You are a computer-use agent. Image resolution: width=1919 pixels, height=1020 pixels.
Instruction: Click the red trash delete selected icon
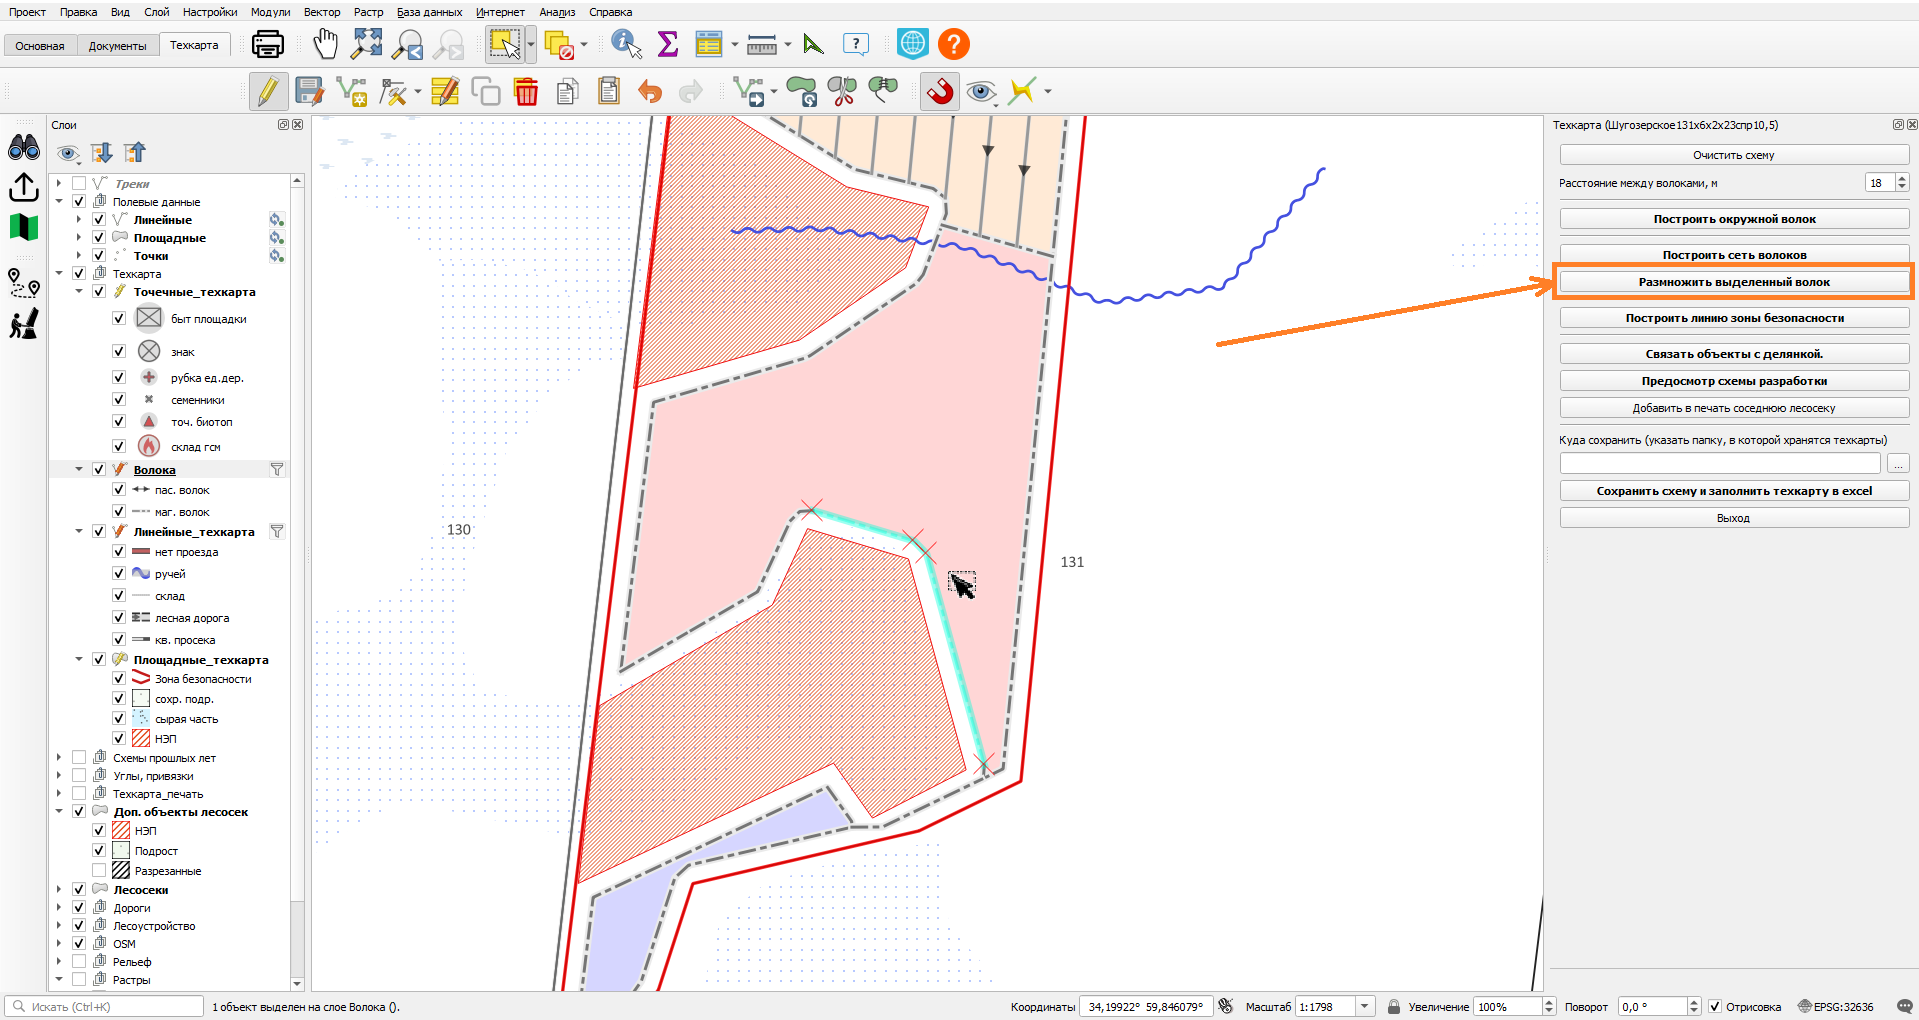pos(526,92)
